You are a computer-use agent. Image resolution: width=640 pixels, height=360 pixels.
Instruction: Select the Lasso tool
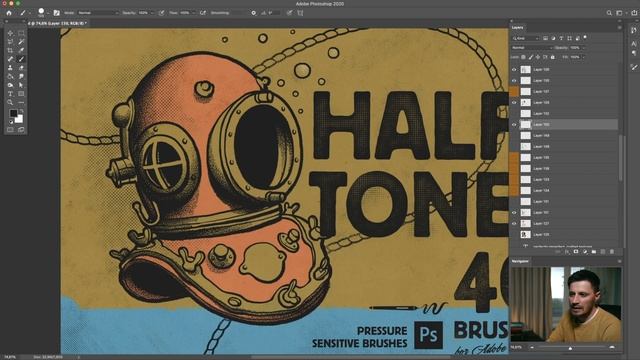10,42
